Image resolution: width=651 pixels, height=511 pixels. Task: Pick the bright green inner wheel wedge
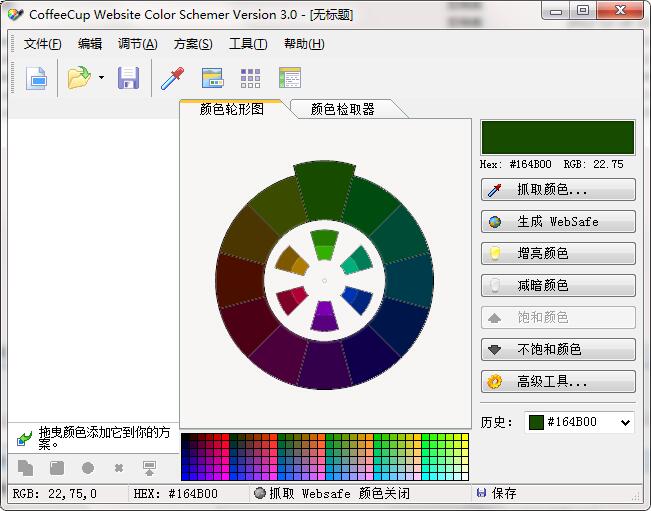(324, 245)
